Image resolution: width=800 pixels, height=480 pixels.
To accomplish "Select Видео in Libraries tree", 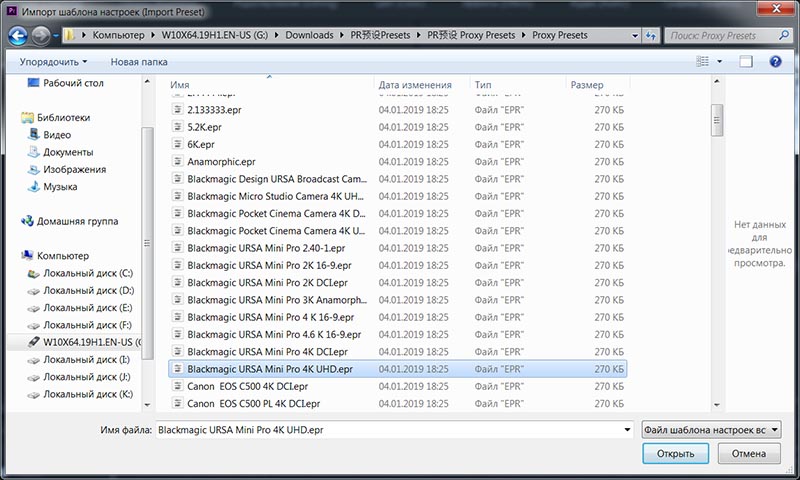I will pos(57,135).
